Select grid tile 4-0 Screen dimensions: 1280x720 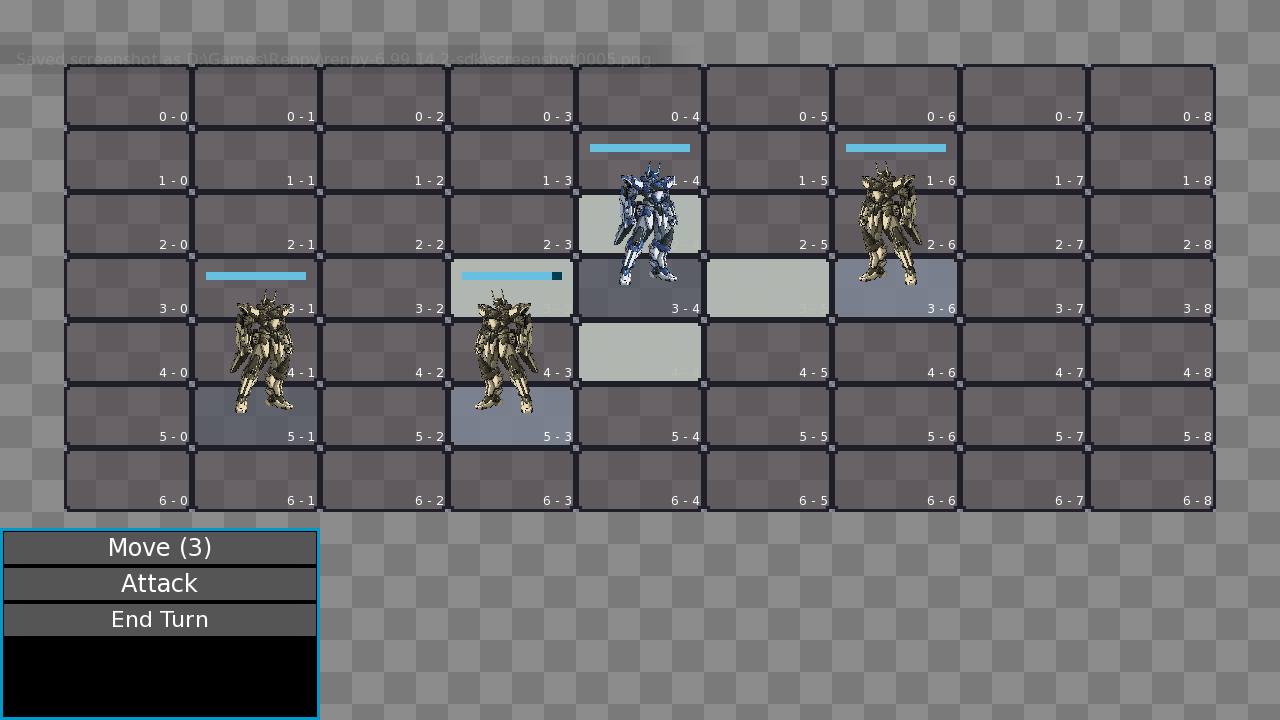click(x=128, y=352)
